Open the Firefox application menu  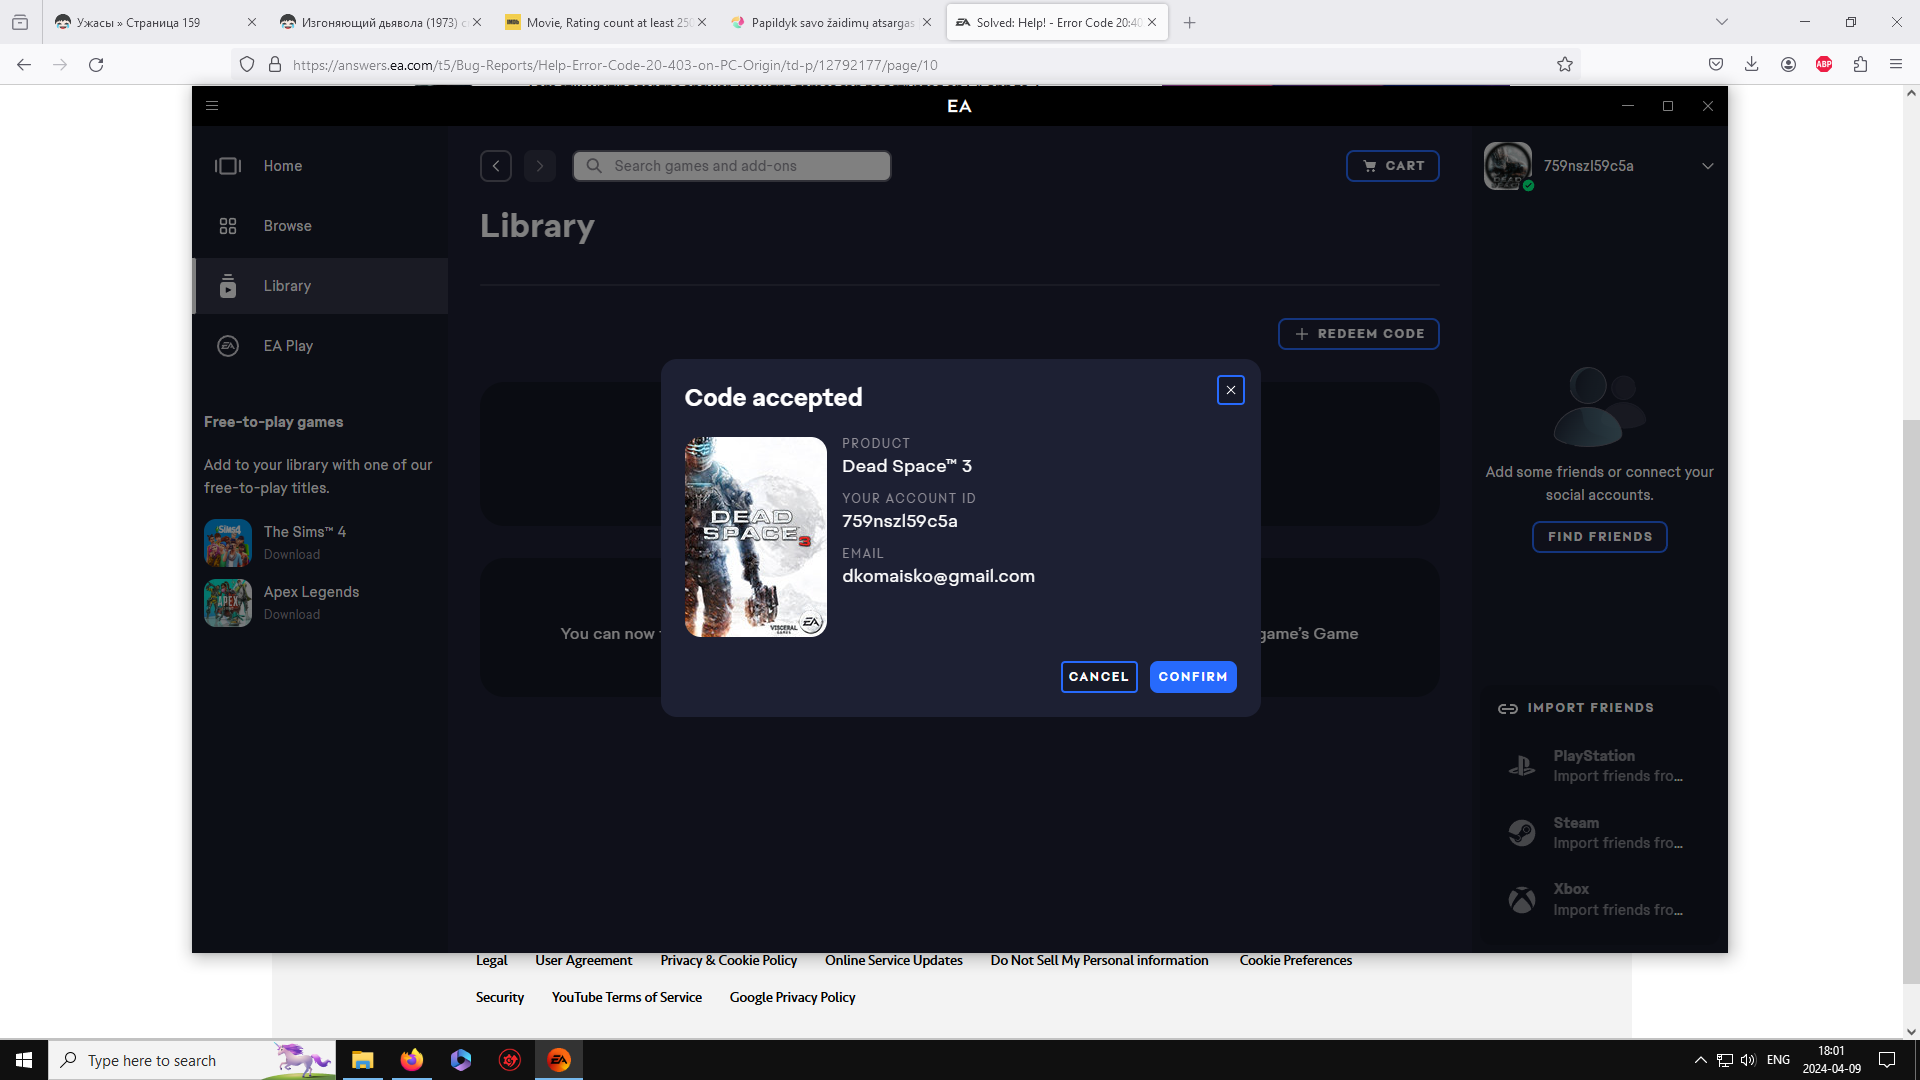pos(1895,65)
